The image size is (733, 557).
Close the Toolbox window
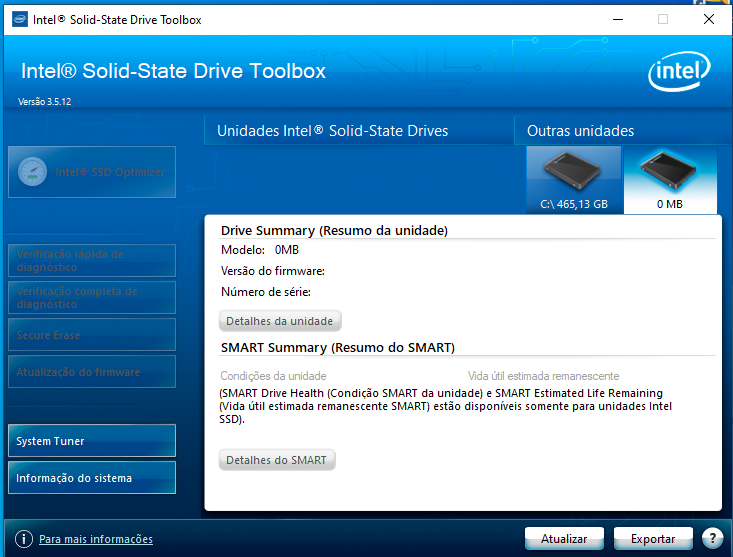709,20
